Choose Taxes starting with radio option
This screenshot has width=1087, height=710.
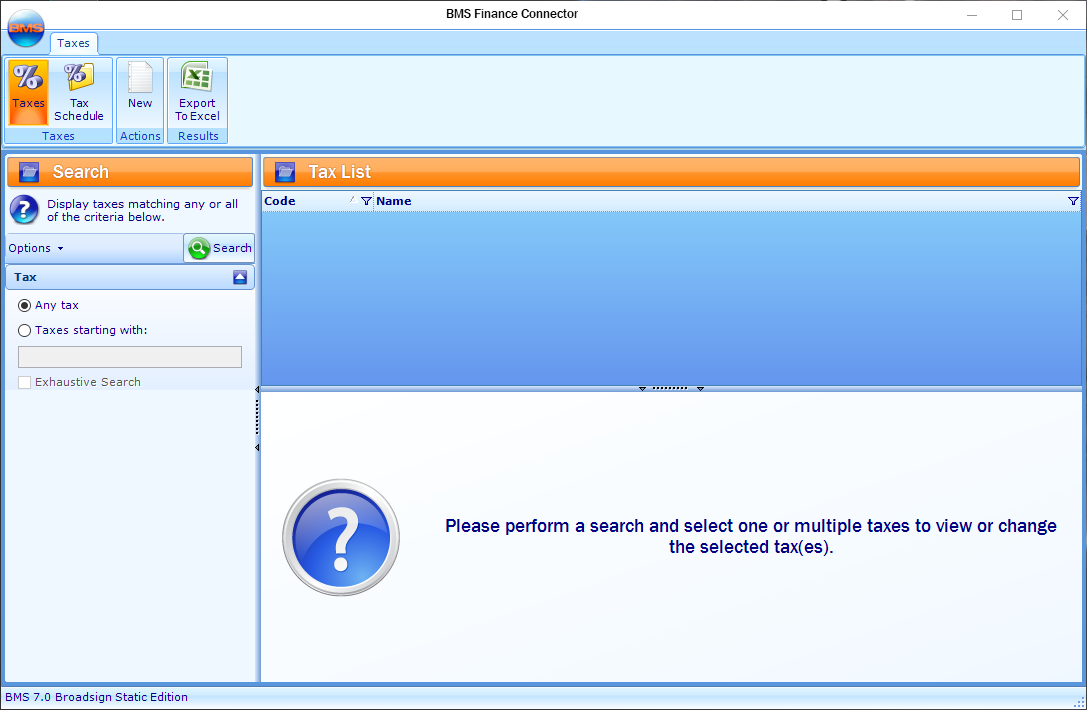(x=24, y=330)
